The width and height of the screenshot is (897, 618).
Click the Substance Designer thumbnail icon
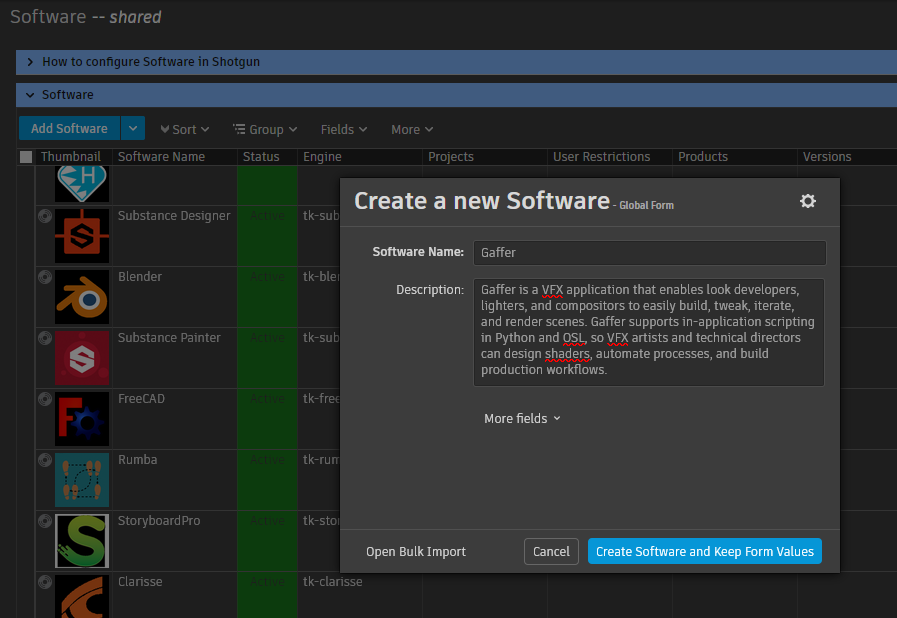82,236
